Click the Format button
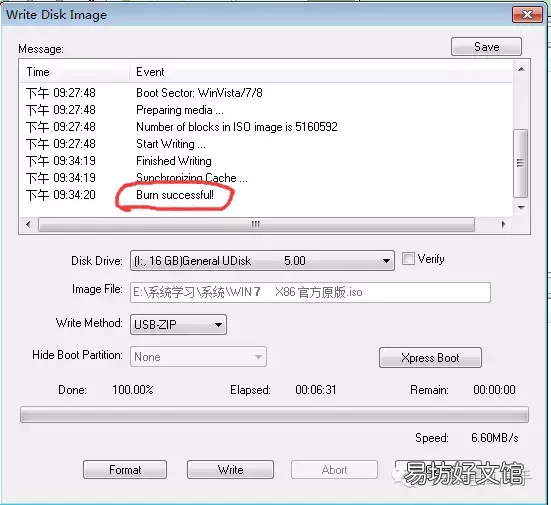 [125, 470]
